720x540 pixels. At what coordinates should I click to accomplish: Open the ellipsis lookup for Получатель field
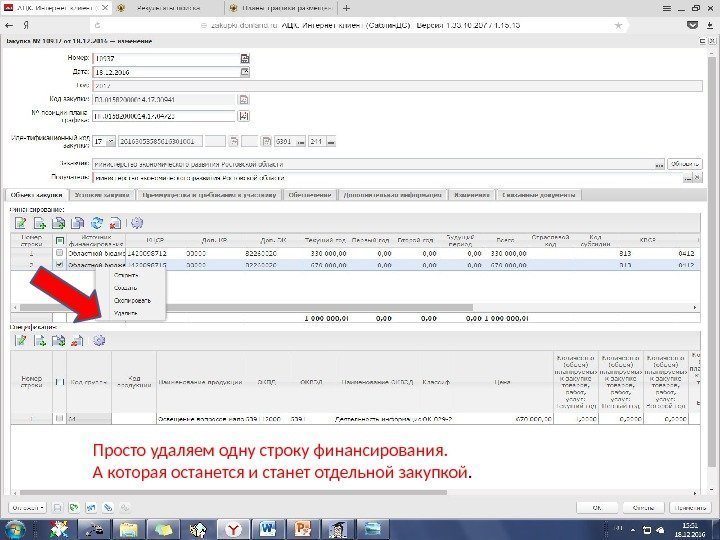(x=687, y=178)
